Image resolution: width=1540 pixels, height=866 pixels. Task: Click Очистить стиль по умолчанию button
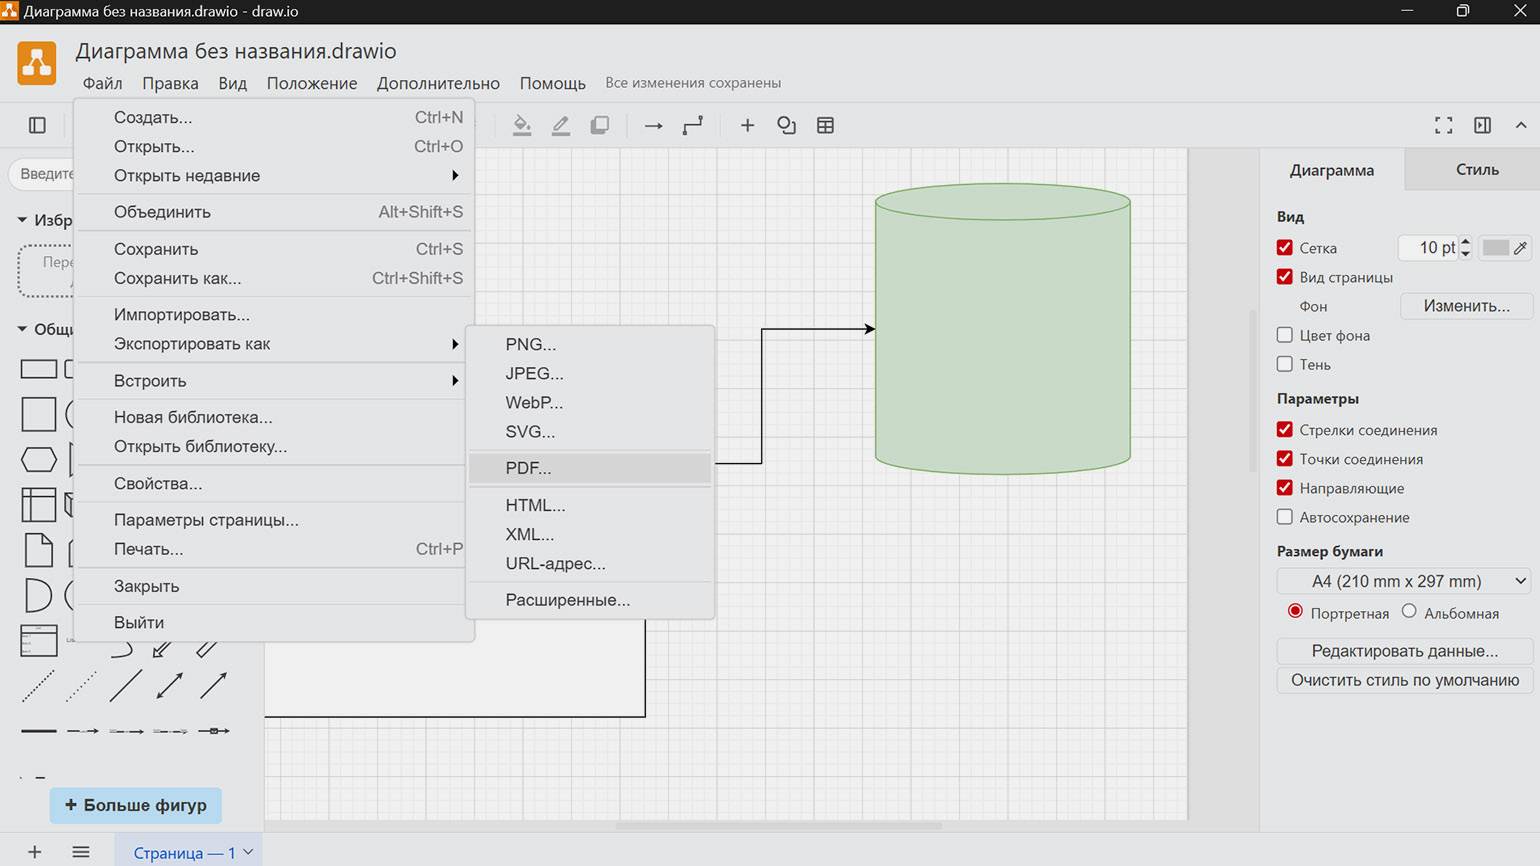tap(1404, 680)
